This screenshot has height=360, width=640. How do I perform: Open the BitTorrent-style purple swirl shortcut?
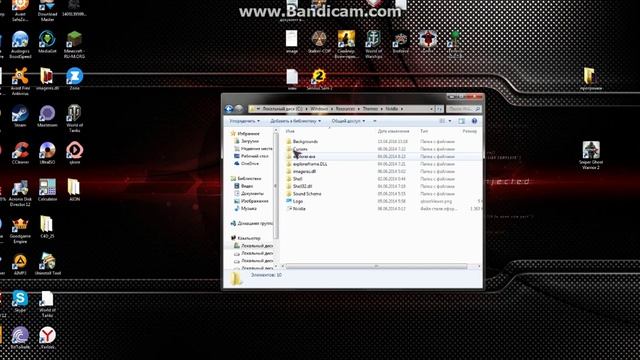pos(20,338)
